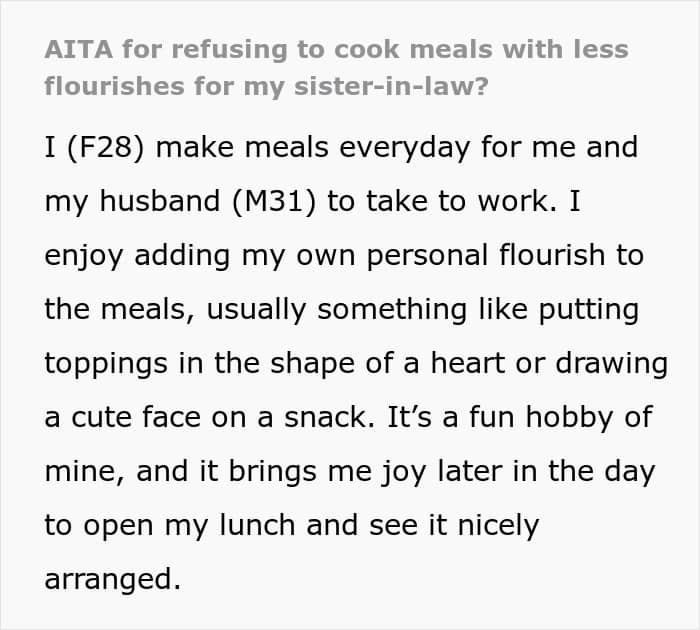This screenshot has width=700, height=630.
Task: Click the word "heart" in the paragraph
Action: (x=467, y=363)
